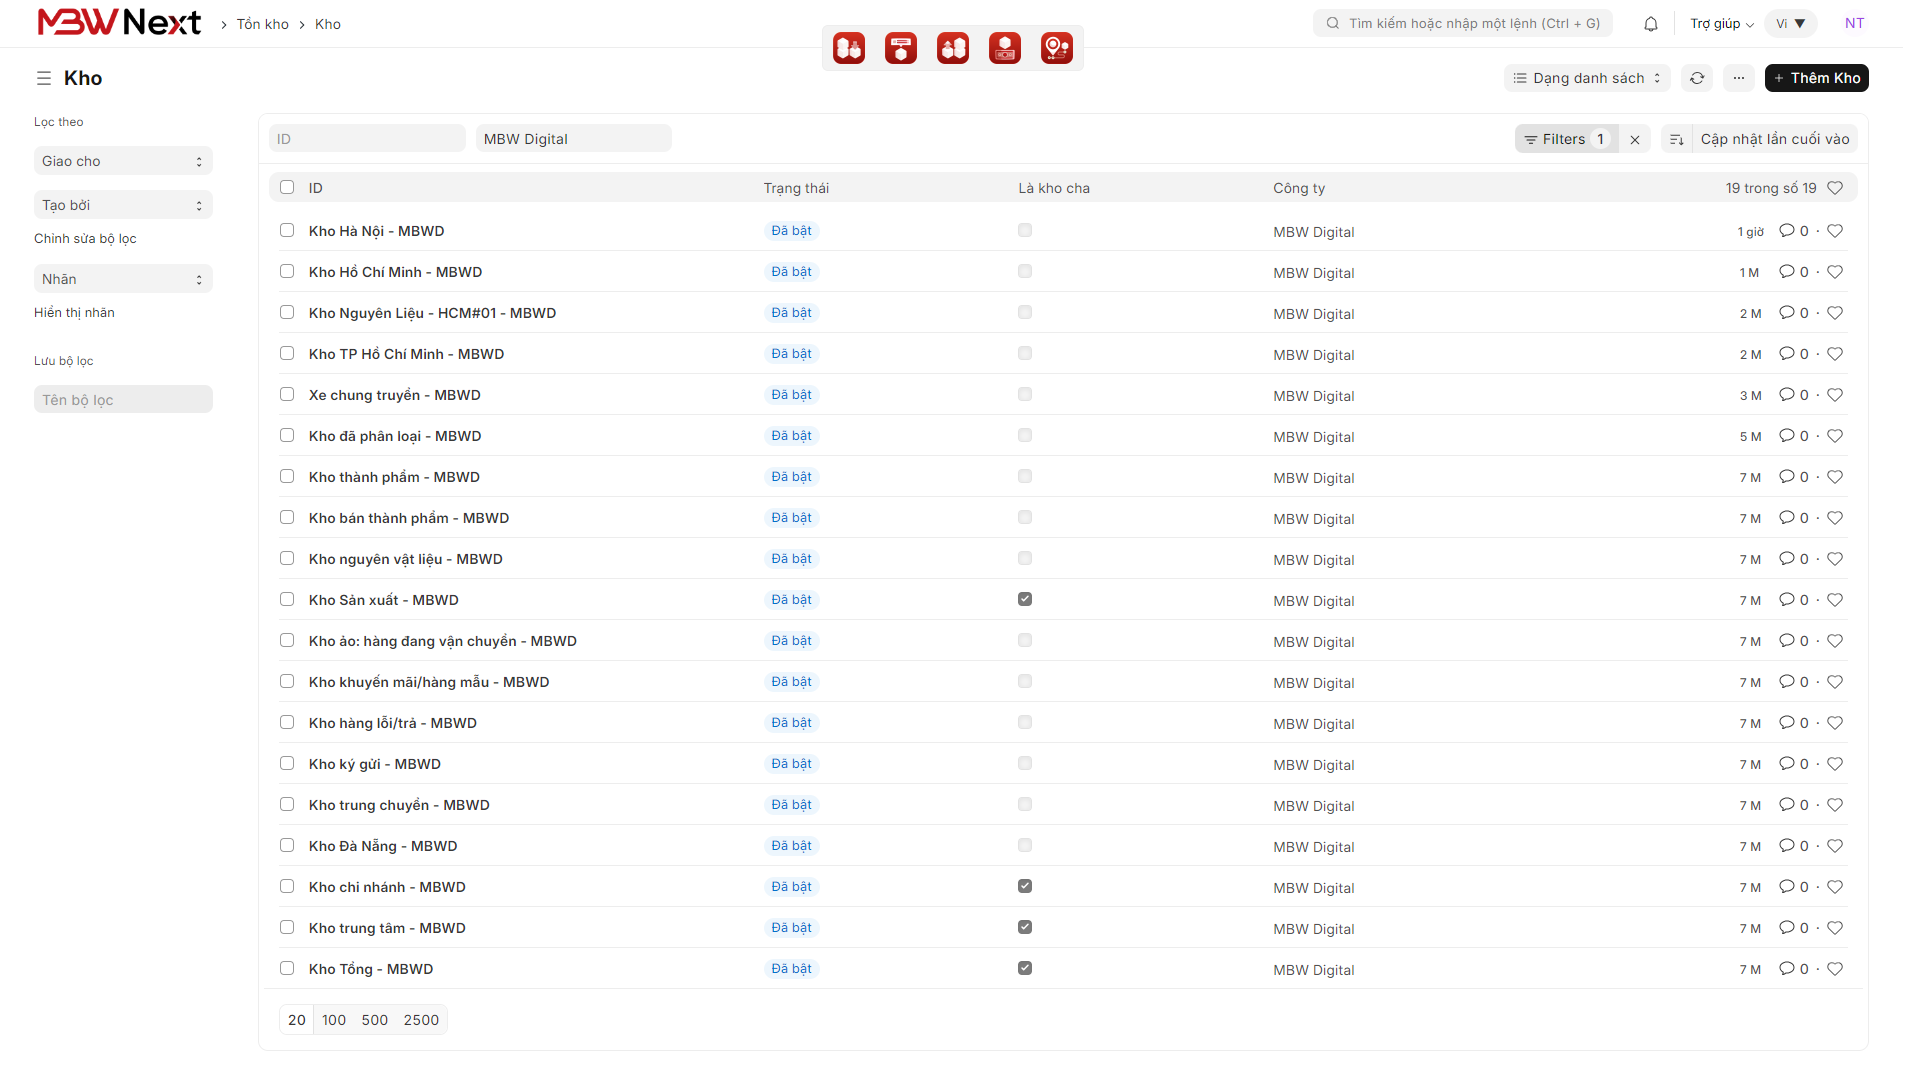Click the Kho breadcrumb item
This screenshot has height=1076, width=1918.
coord(328,24)
